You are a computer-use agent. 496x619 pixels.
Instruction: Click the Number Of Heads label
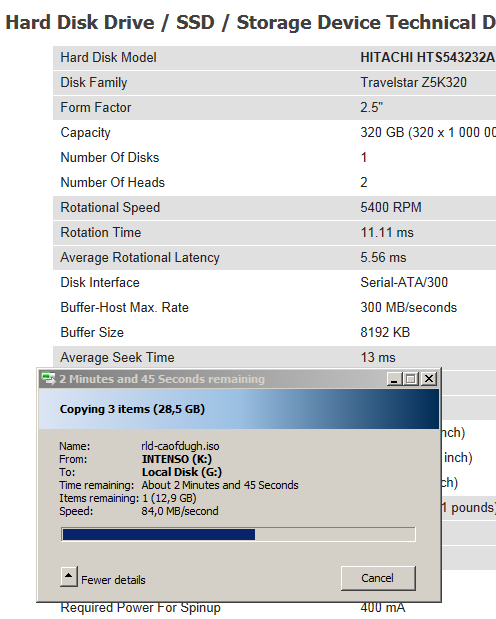tap(113, 182)
